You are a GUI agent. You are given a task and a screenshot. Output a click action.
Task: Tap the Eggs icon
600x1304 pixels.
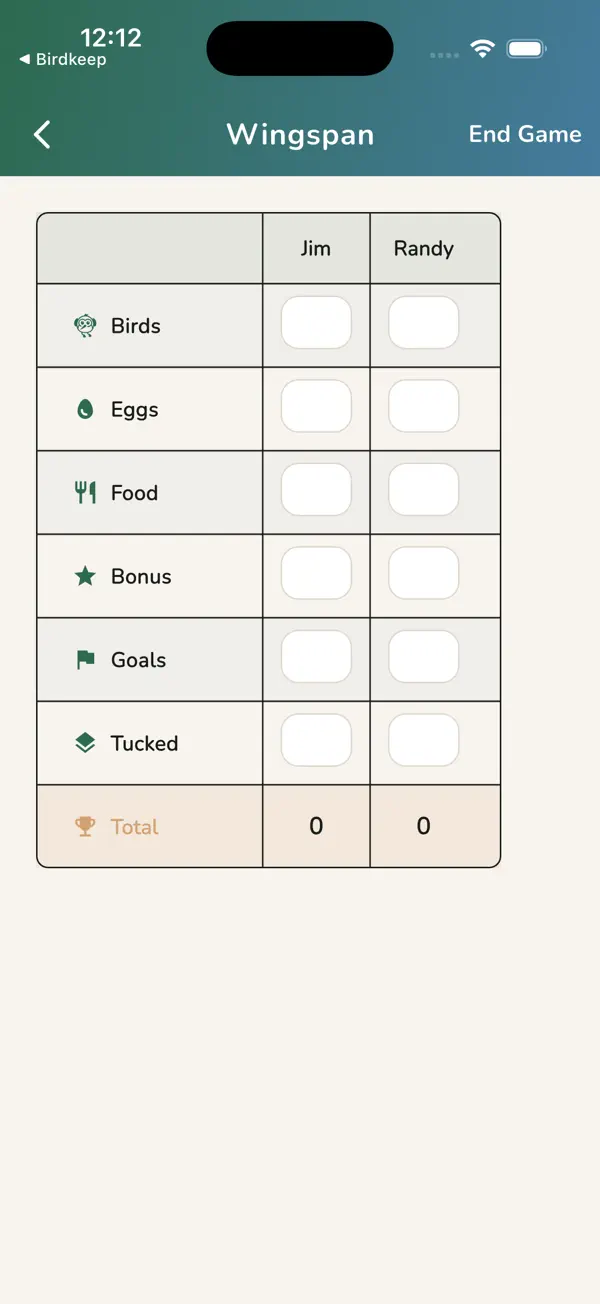pyautogui.click(x=85, y=409)
